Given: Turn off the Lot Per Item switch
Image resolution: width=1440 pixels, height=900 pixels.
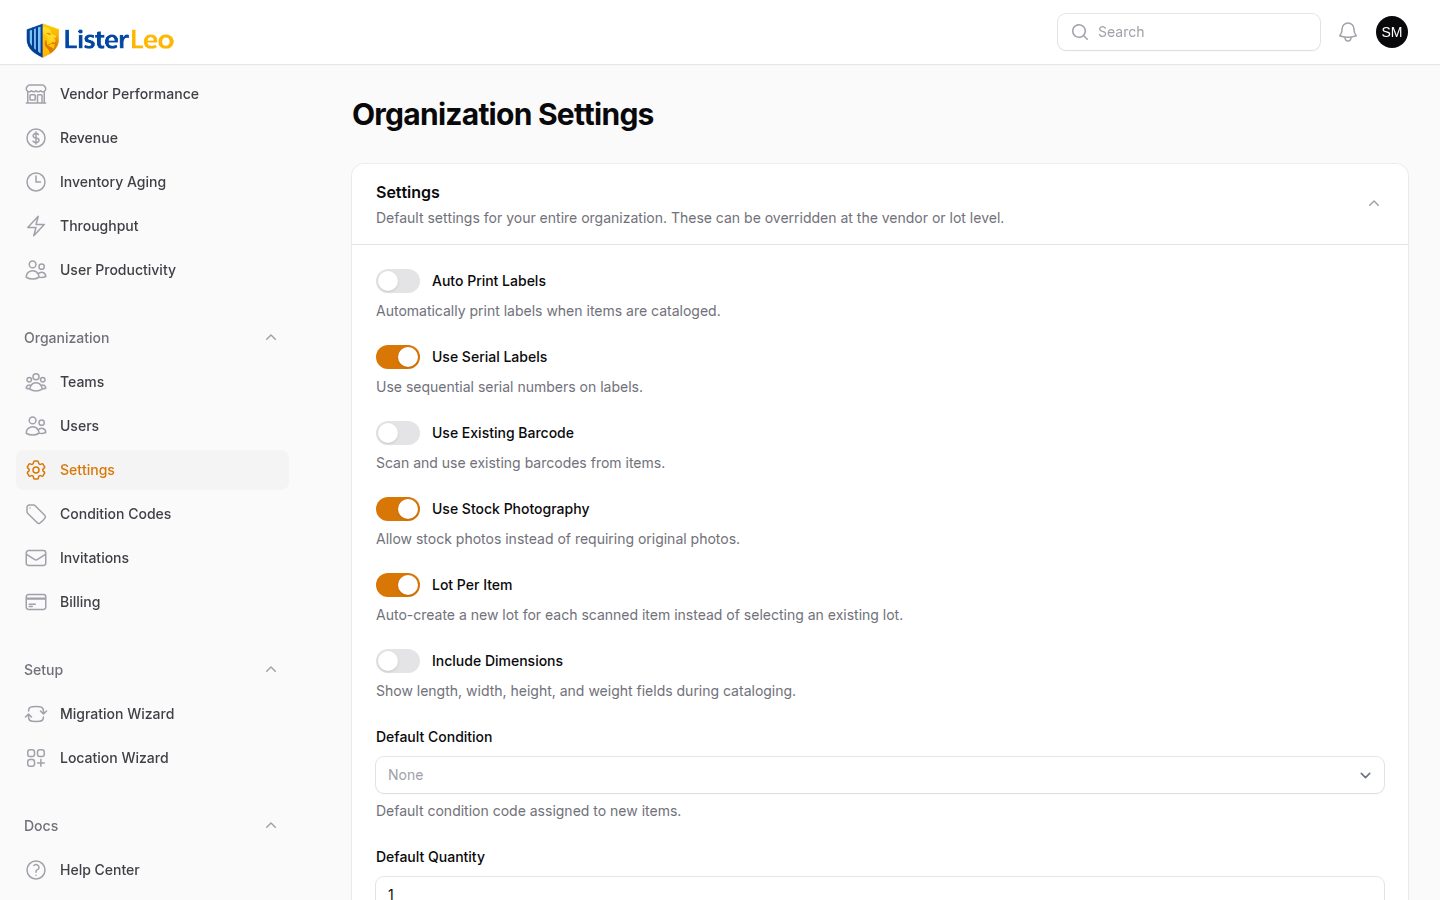Looking at the screenshot, I should [398, 585].
